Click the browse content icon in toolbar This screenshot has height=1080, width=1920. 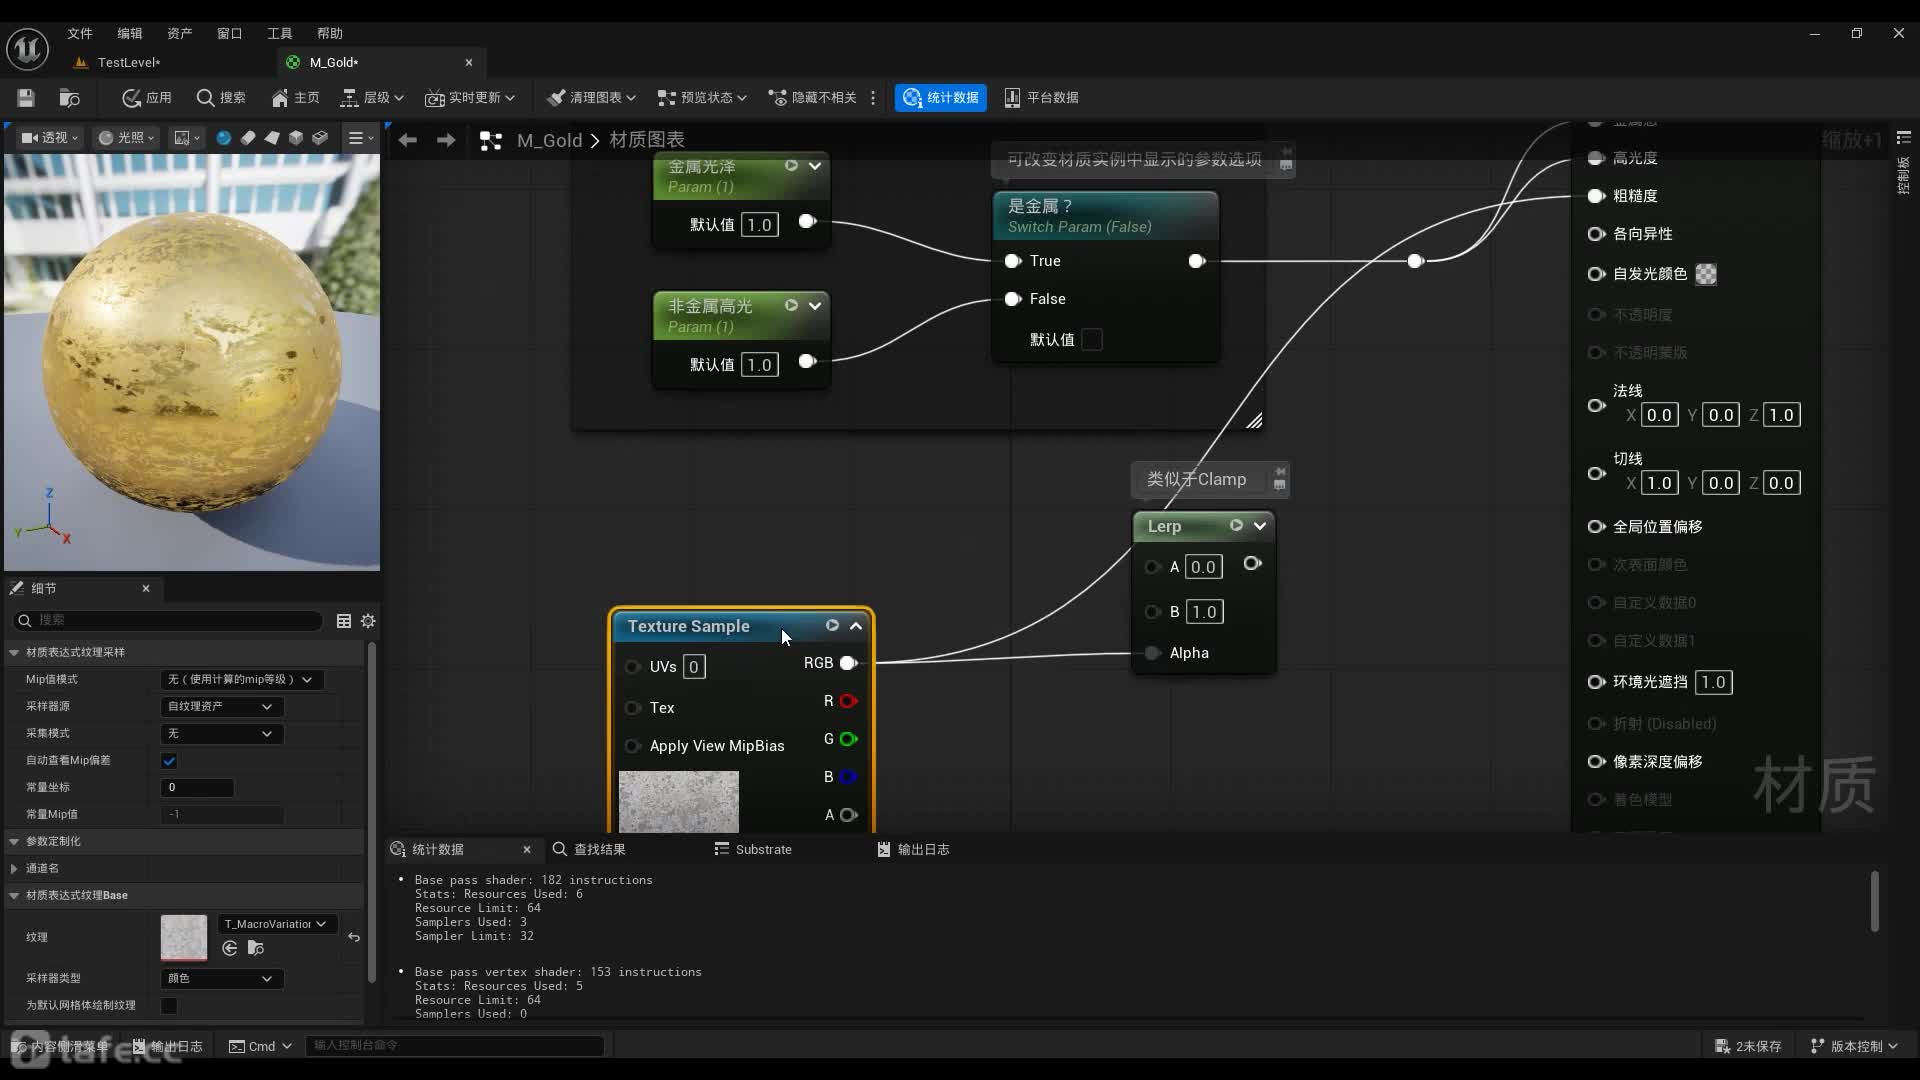coord(69,97)
